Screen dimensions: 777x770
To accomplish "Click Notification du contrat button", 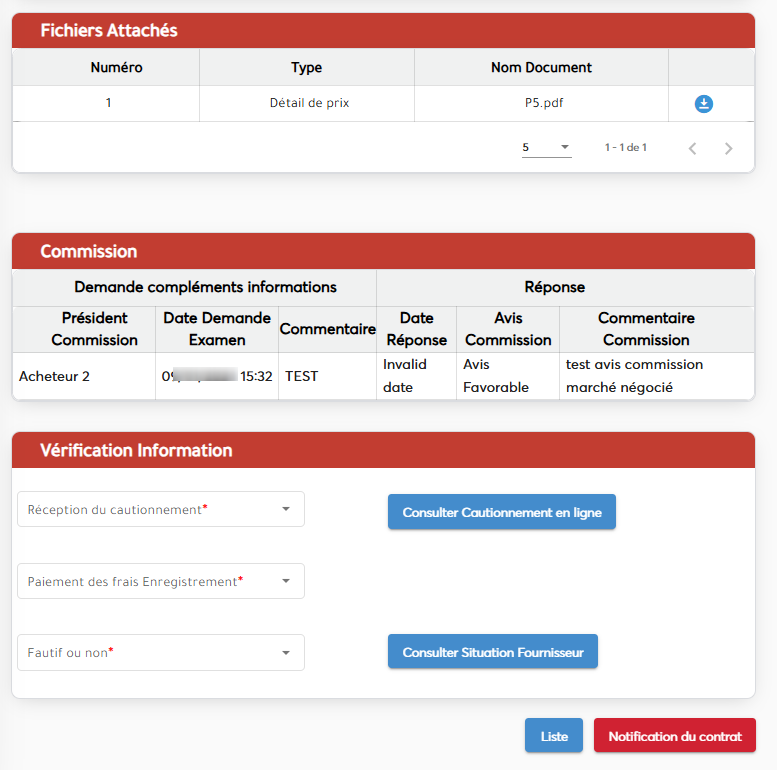I will [675, 736].
